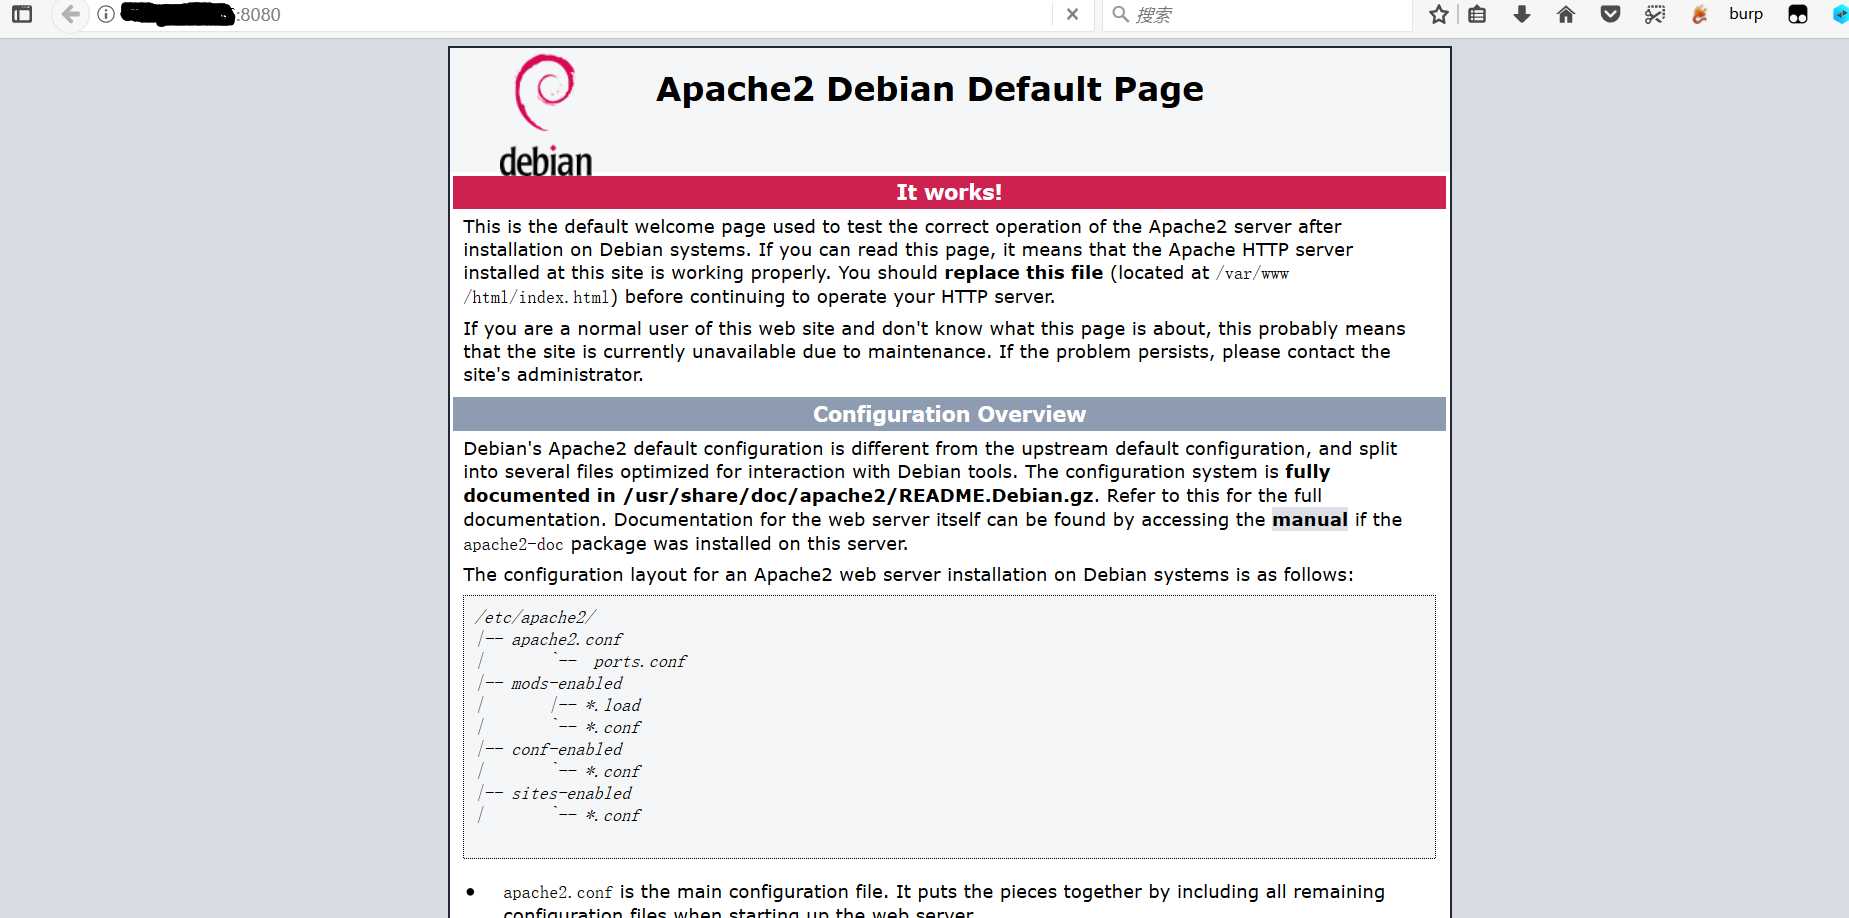Image resolution: width=1849 pixels, height=918 pixels.
Task: Click the text 'replace this file'
Action: point(1023,273)
